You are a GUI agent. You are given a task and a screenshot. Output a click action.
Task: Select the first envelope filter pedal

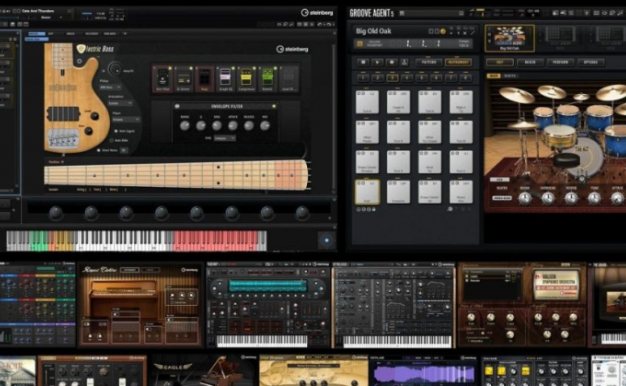pyautogui.click(x=162, y=79)
